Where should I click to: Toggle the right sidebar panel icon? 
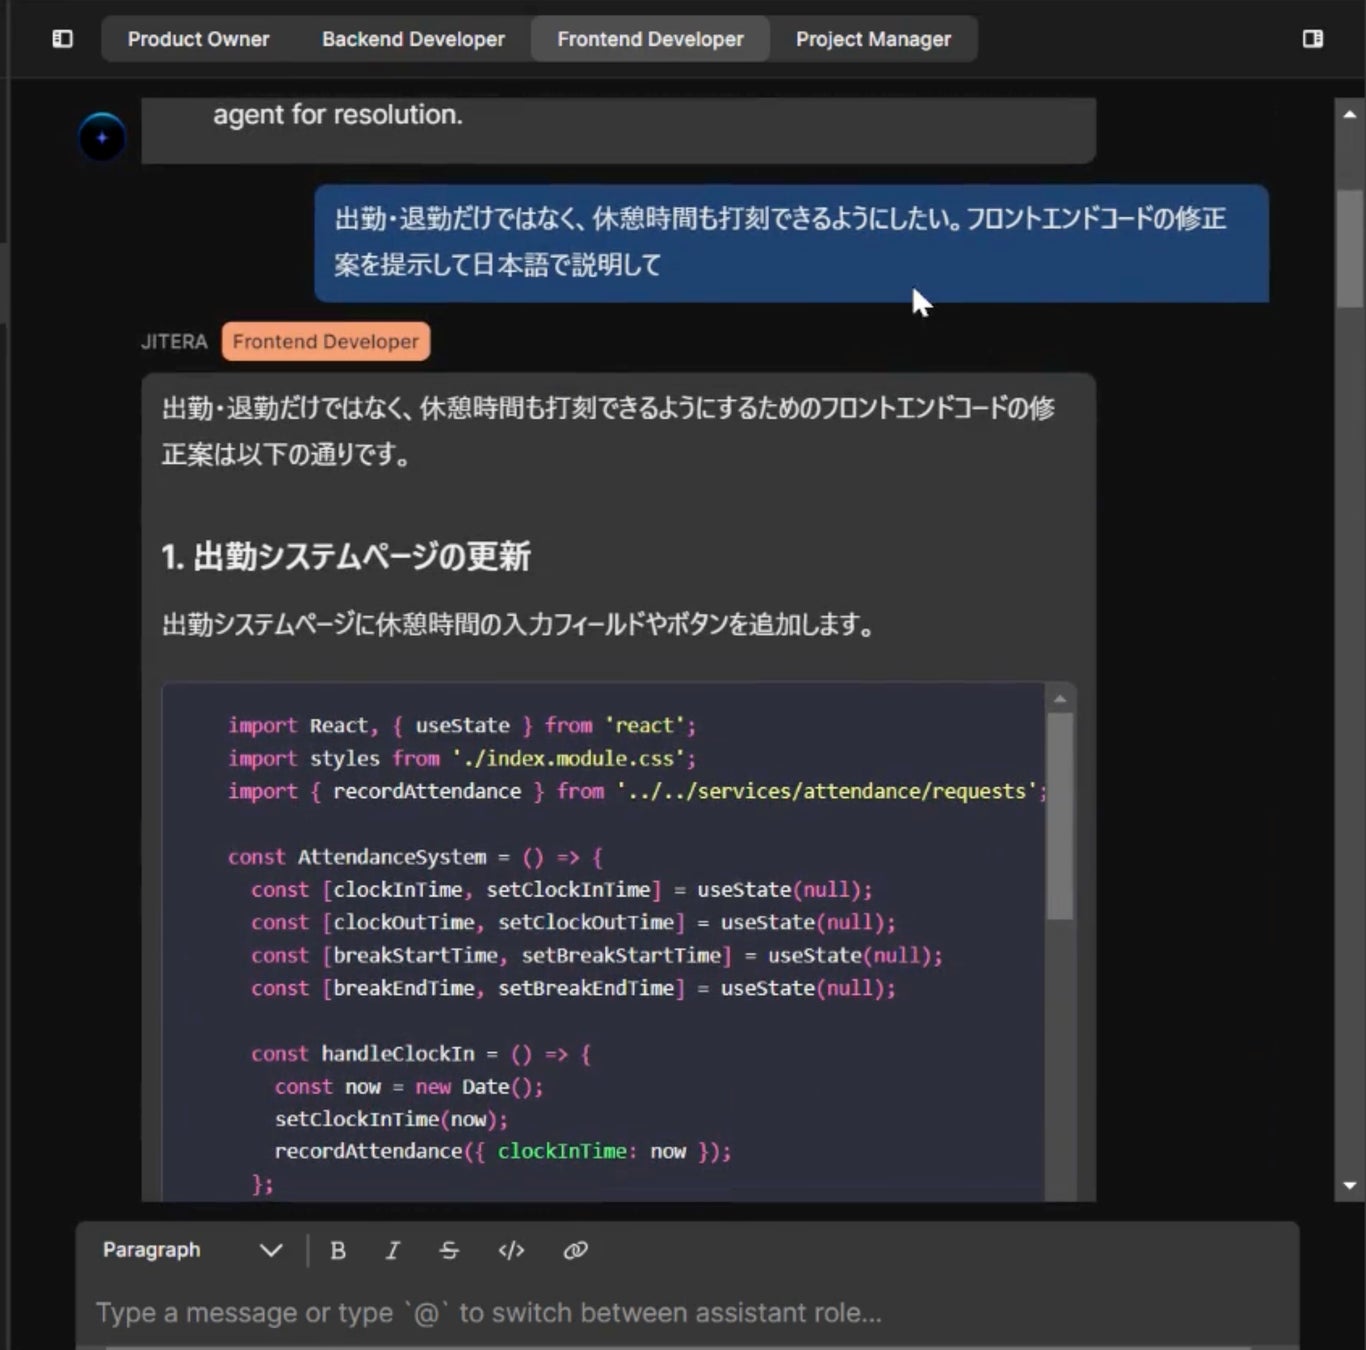click(x=1313, y=39)
